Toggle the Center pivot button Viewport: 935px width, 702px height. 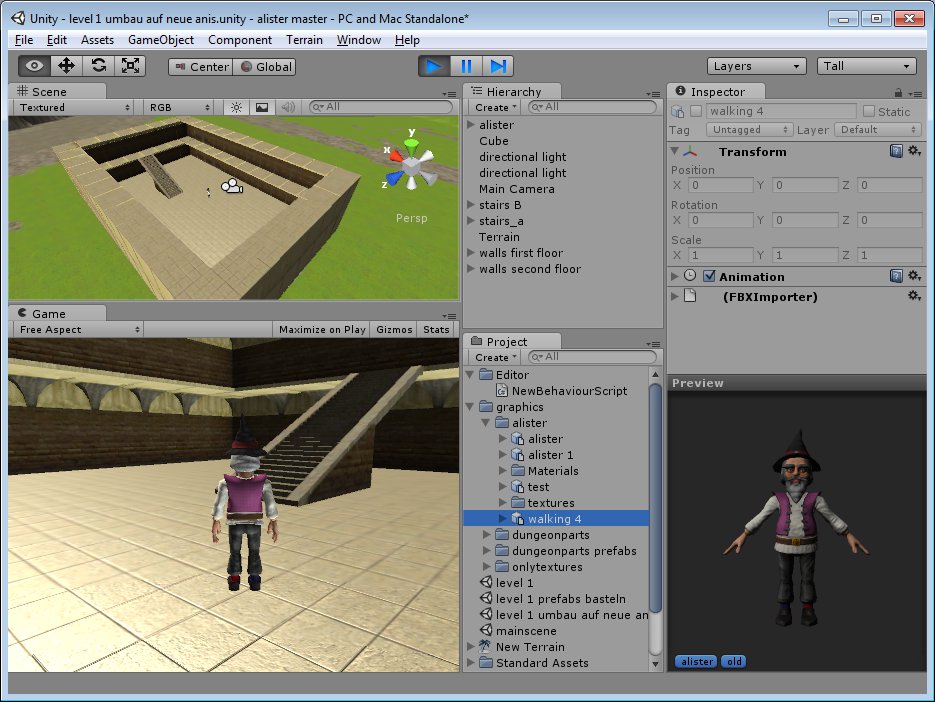(200, 67)
